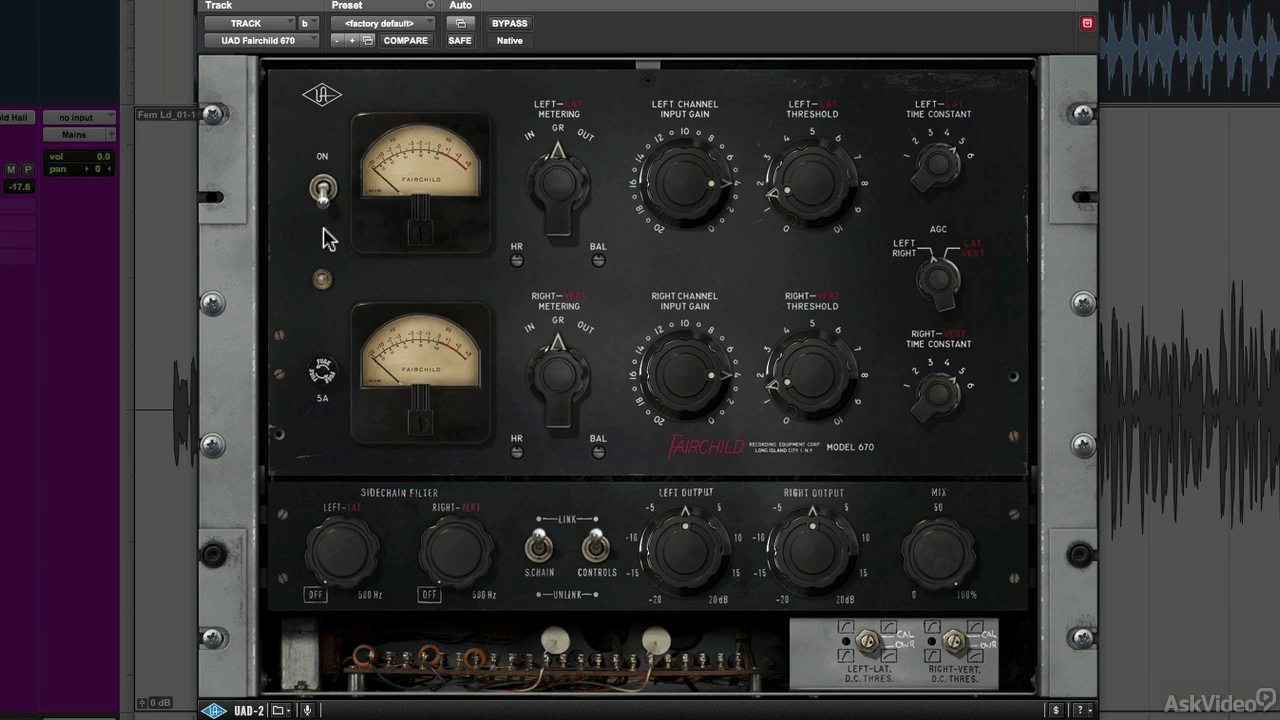The height and width of the screenshot is (720, 1280).
Task: Click the left white calibration screw below panel
Action: pyautogui.click(x=555, y=640)
